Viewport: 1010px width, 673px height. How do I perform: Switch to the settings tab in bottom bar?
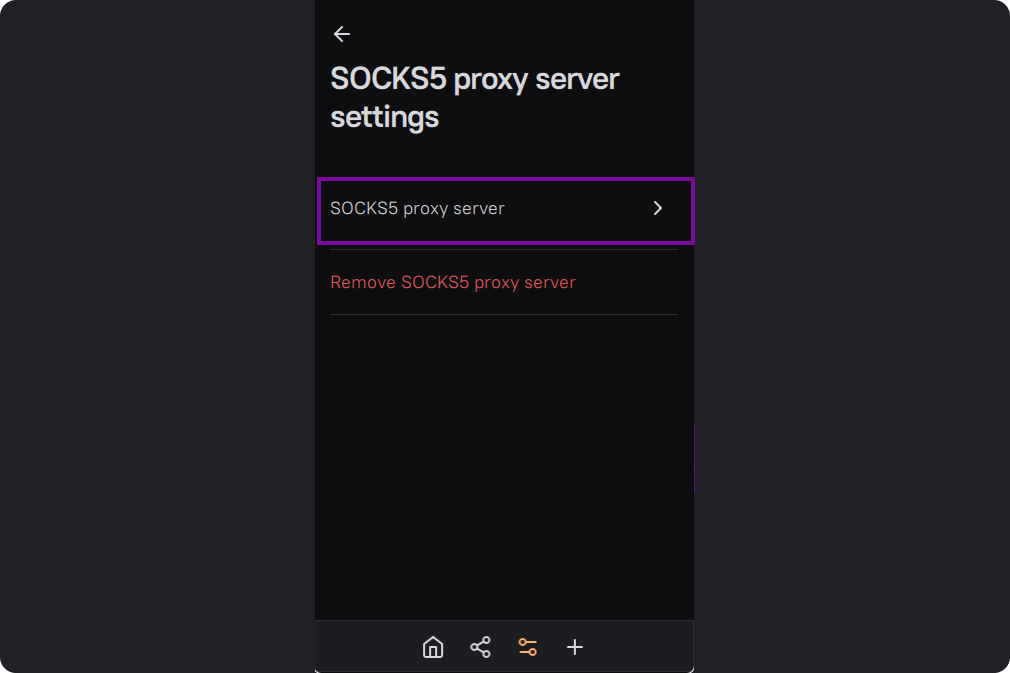[527, 647]
